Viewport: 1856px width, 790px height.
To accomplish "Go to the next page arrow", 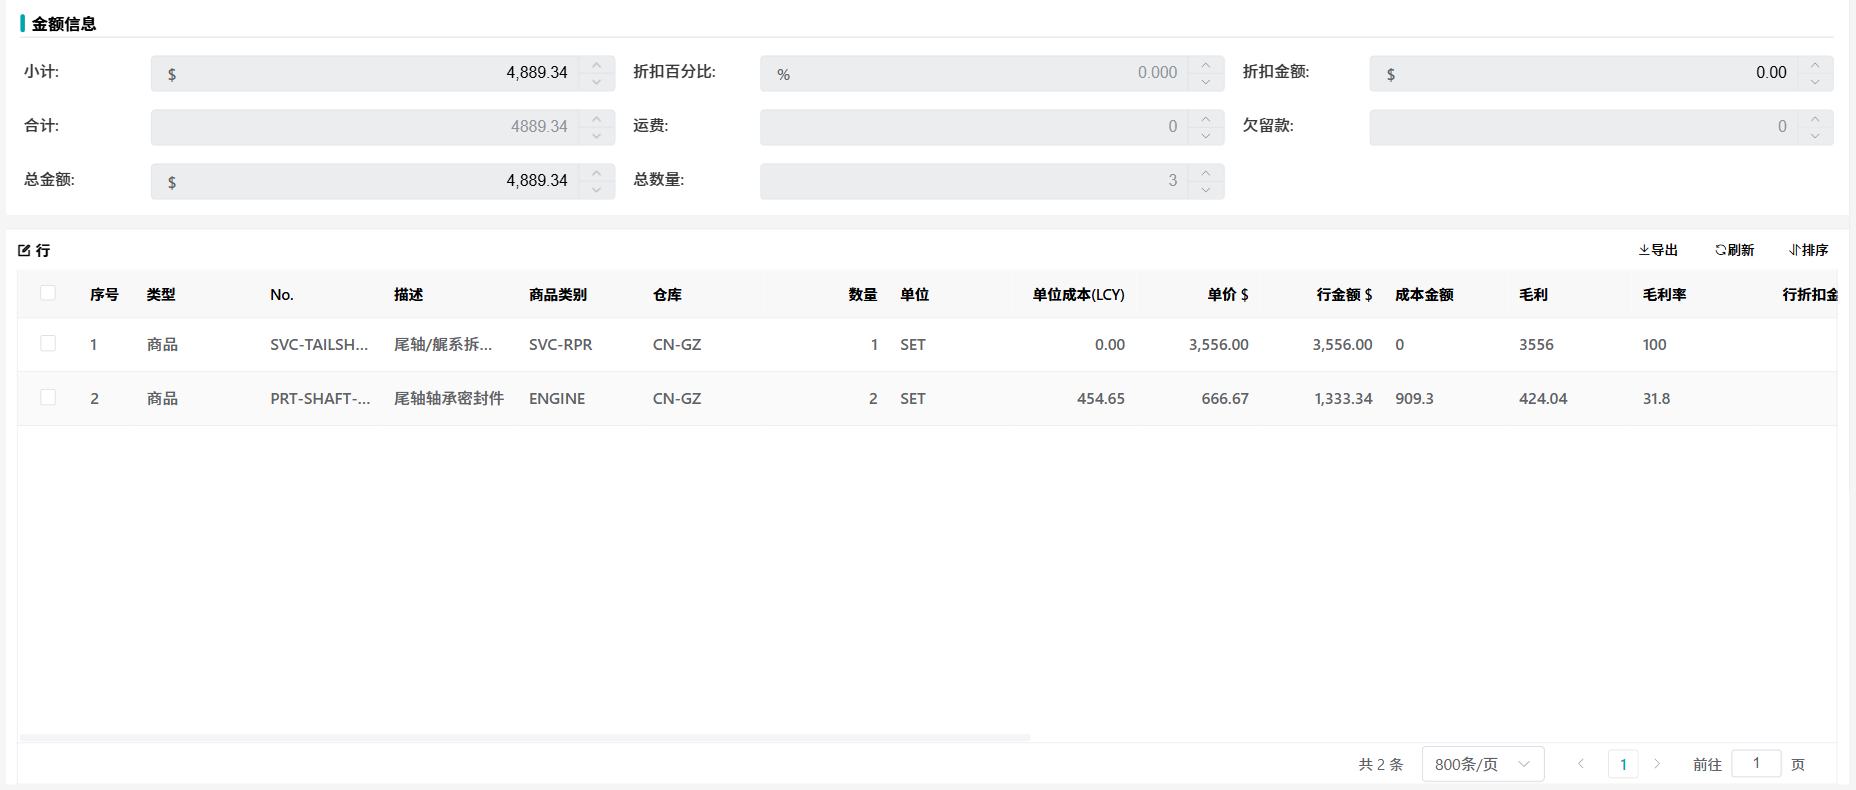I will pos(1657,764).
